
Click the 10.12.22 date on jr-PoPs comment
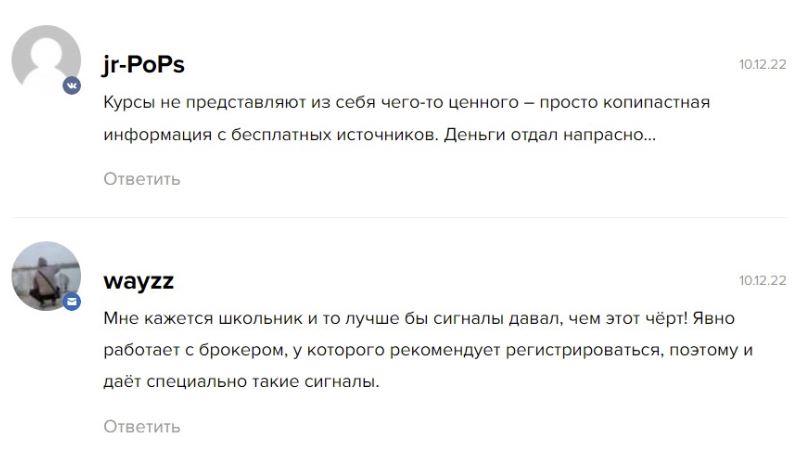(762, 64)
